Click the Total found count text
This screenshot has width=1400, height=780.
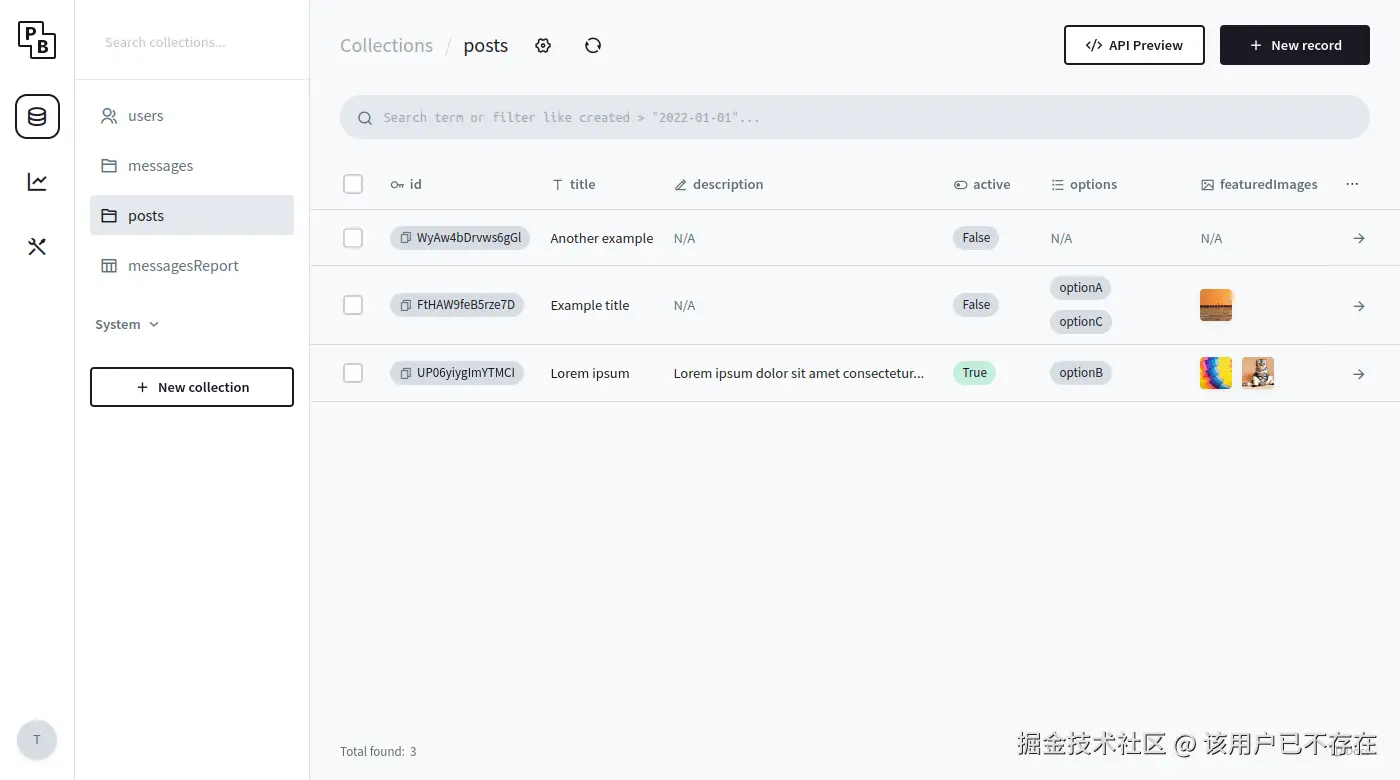tap(378, 751)
